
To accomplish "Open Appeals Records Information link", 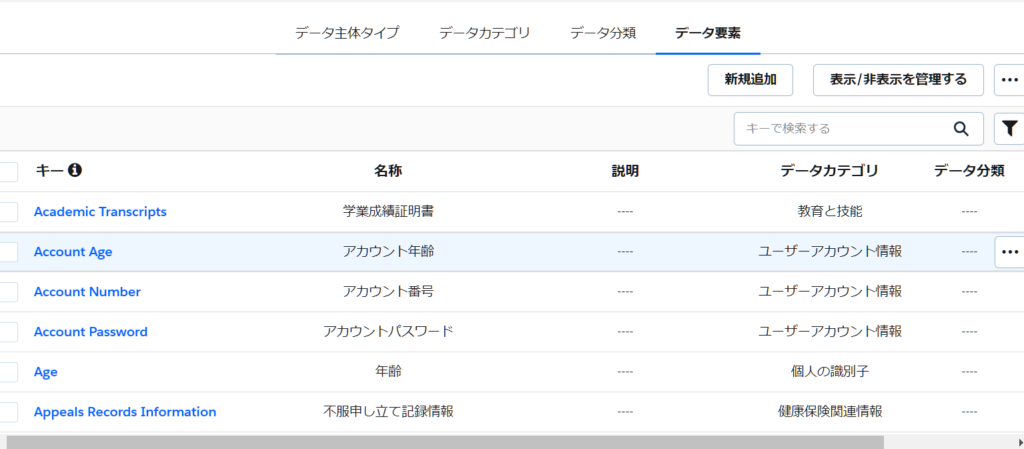I will (125, 412).
